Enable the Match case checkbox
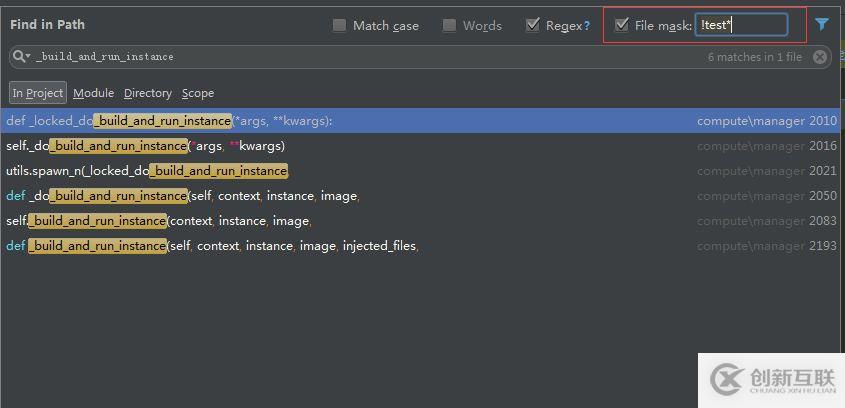 pyautogui.click(x=340, y=25)
